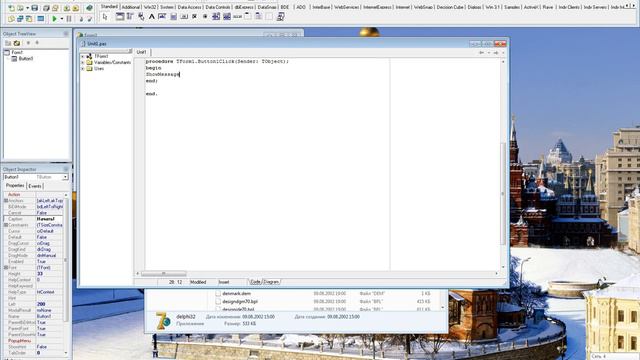Click the Step Over toolbar icon
The height and width of the screenshot is (360, 640).
tap(90, 18)
